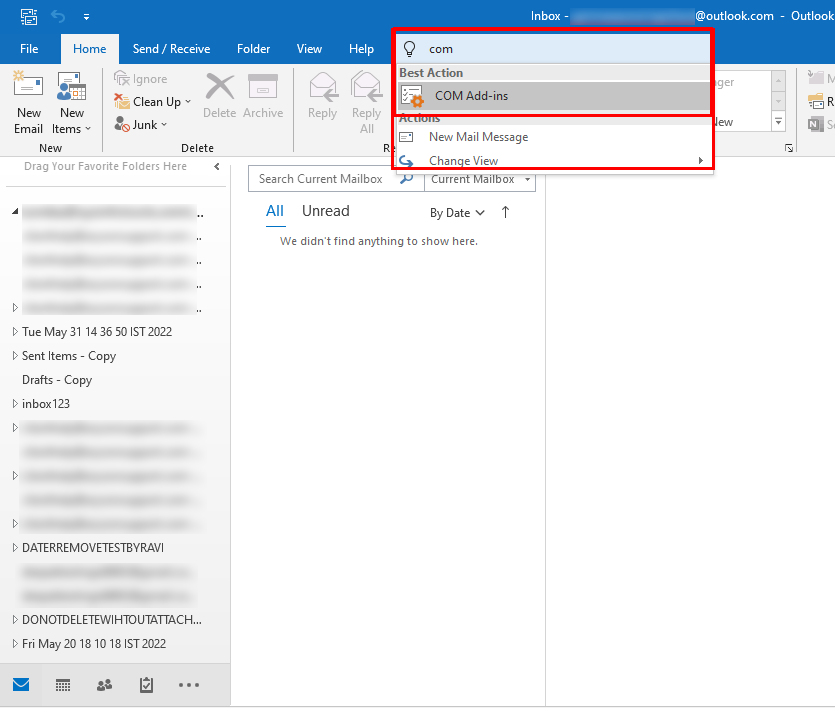The image size is (835, 708).
Task: Open the Junk dropdown menu
Action: 141,125
